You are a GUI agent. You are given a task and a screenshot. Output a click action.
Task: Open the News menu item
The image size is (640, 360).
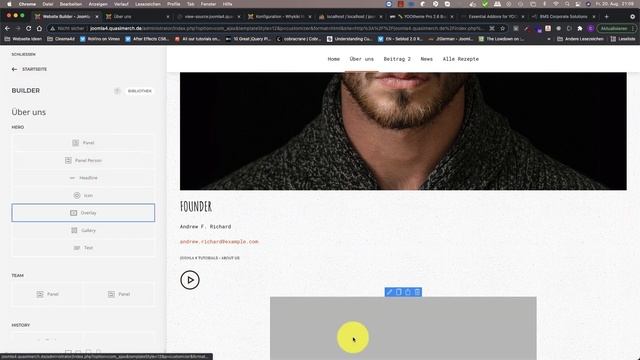click(427, 59)
